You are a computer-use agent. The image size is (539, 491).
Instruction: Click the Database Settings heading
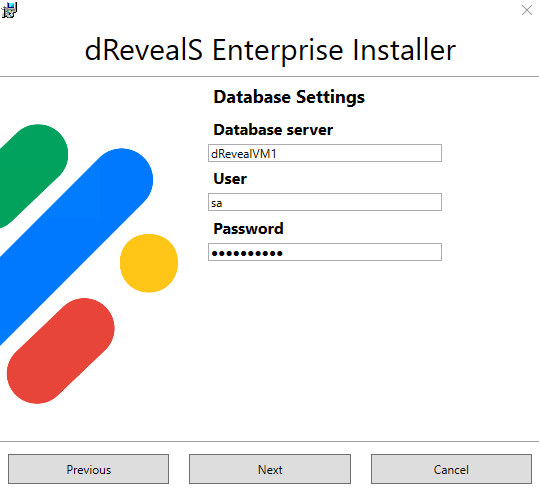(289, 97)
